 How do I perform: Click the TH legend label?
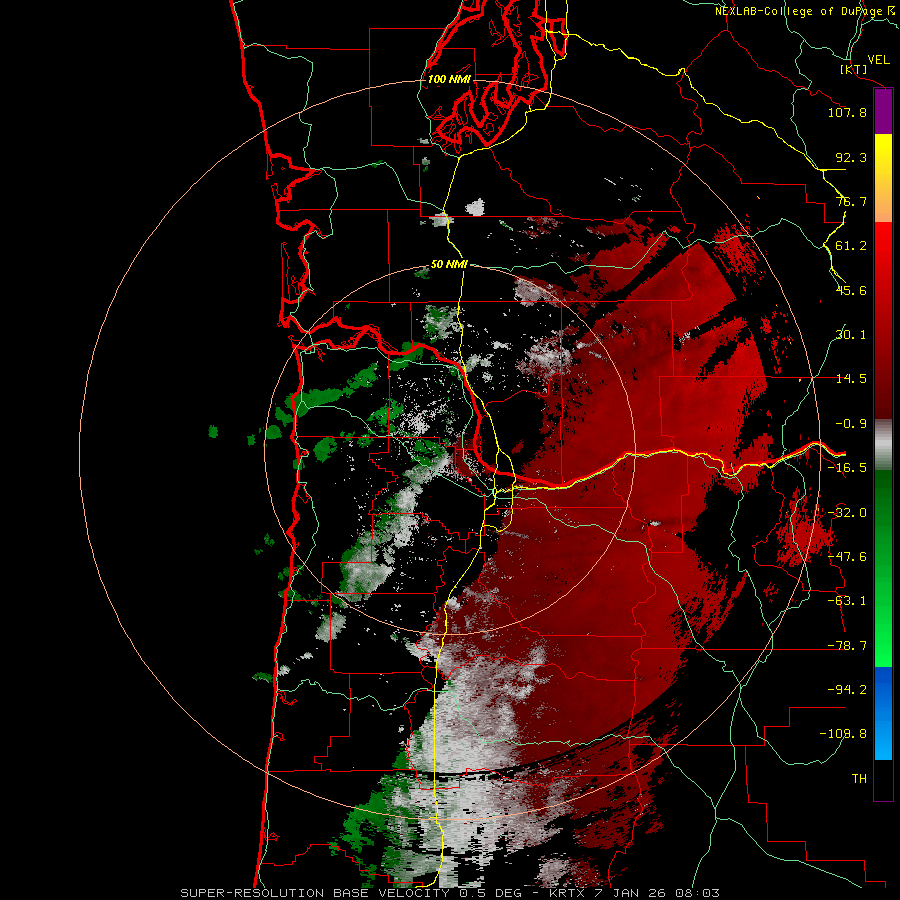[x=859, y=779]
